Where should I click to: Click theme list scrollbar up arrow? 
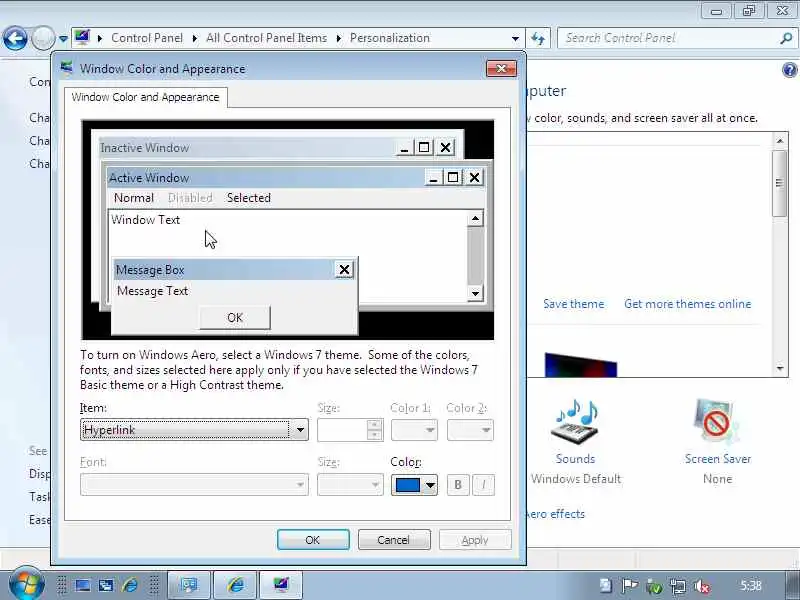click(x=780, y=140)
